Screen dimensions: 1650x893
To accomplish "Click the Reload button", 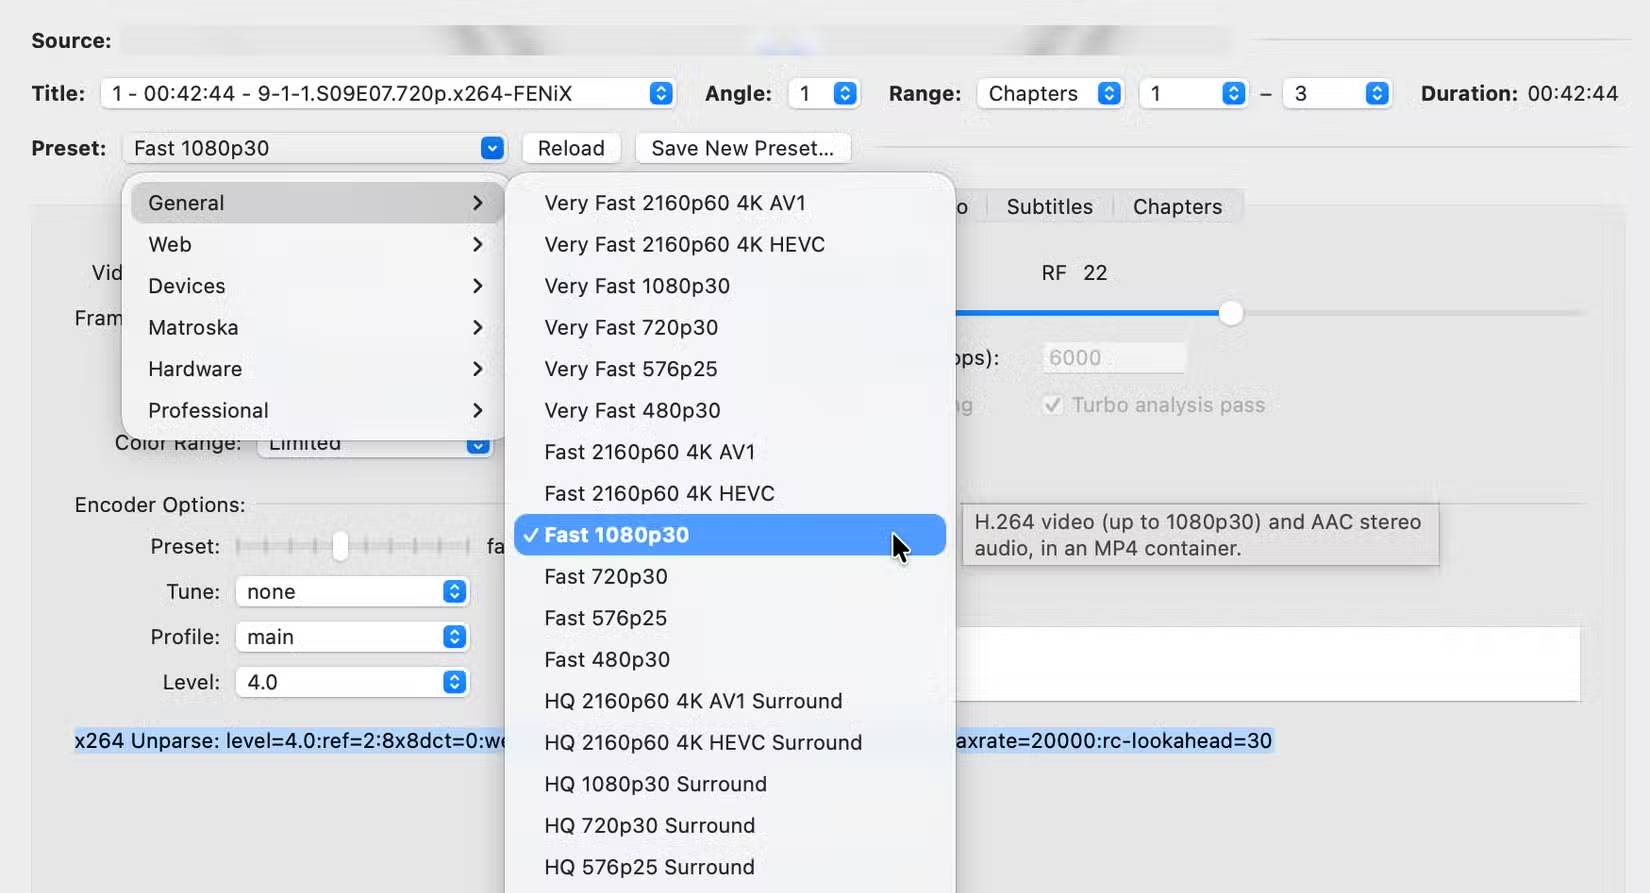I will click(x=571, y=148).
